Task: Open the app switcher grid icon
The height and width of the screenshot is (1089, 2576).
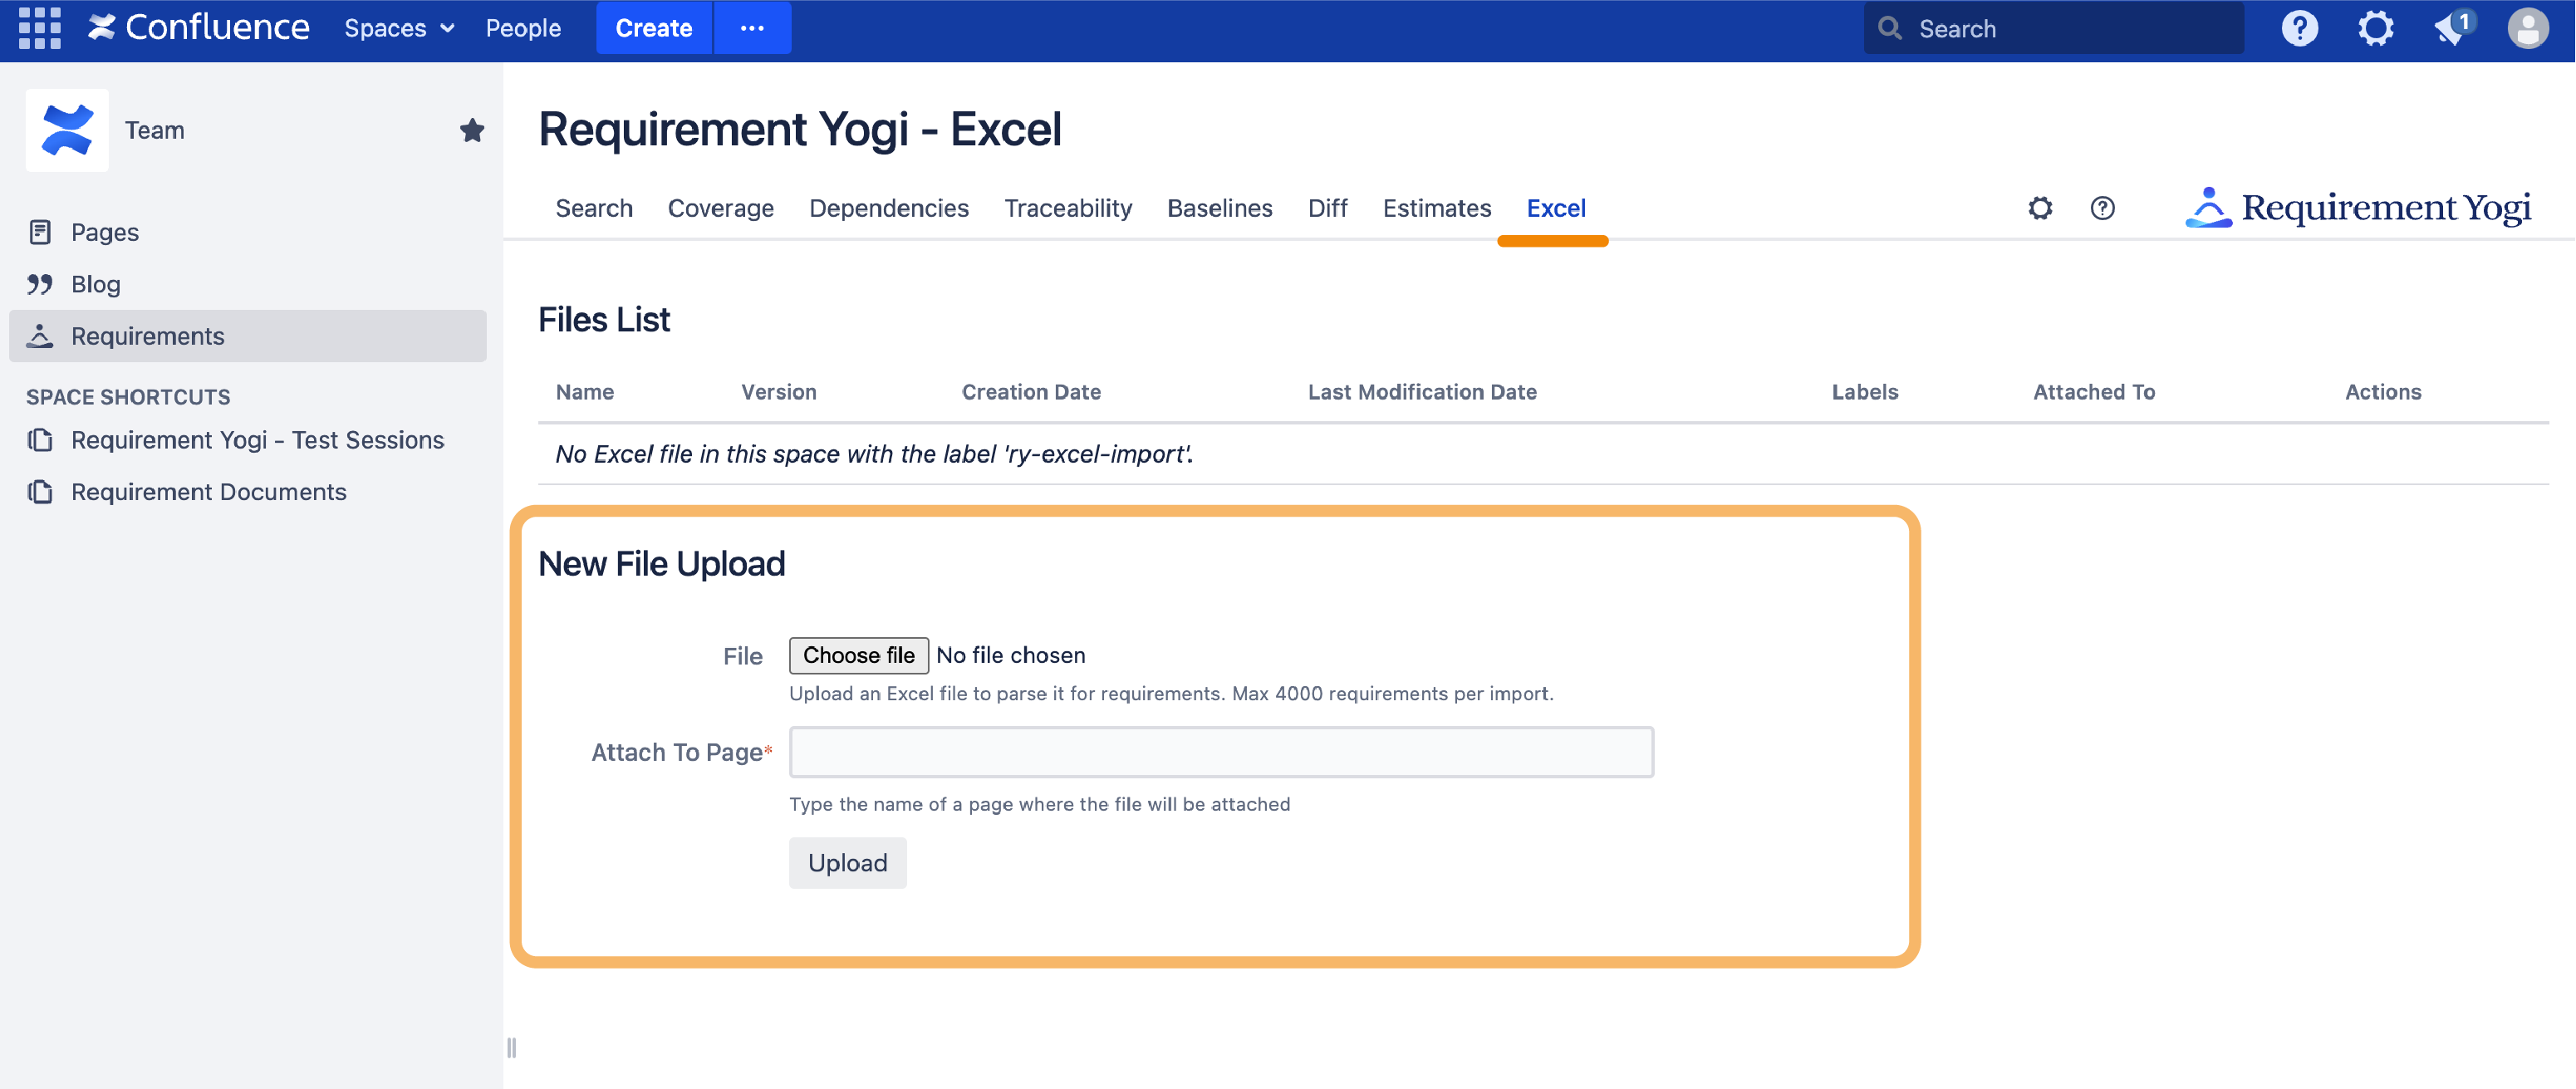Action: 39,27
